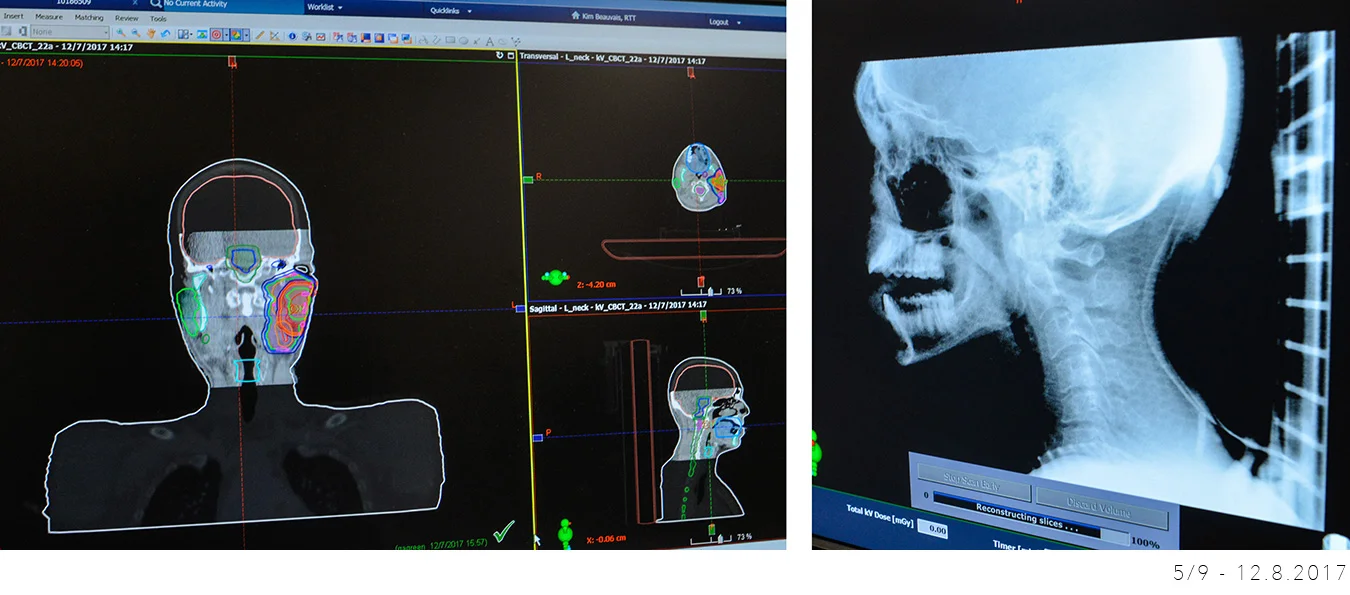Click the undo arrow toolbar icon
This screenshot has width=1350, height=595.
[165, 34]
